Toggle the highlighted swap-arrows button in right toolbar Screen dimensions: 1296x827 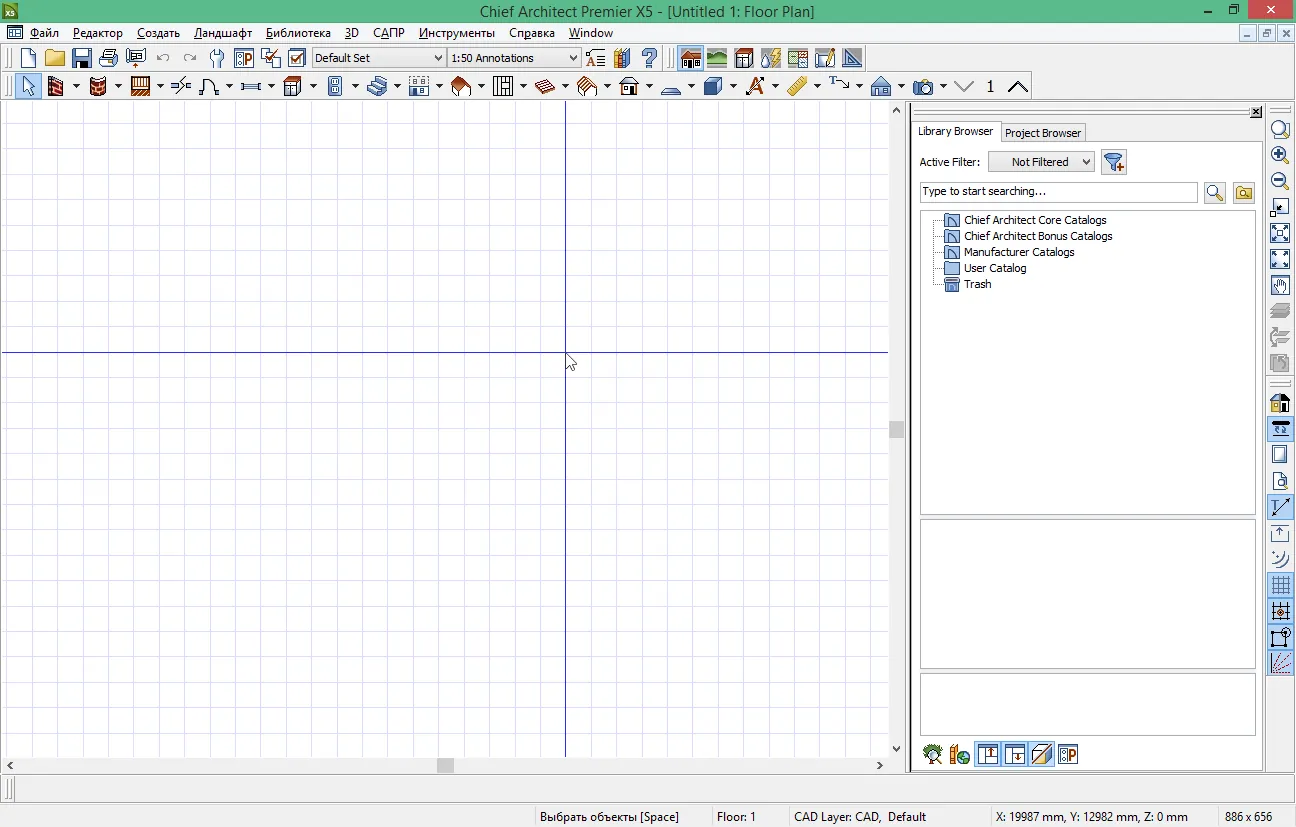tap(1279, 429)
